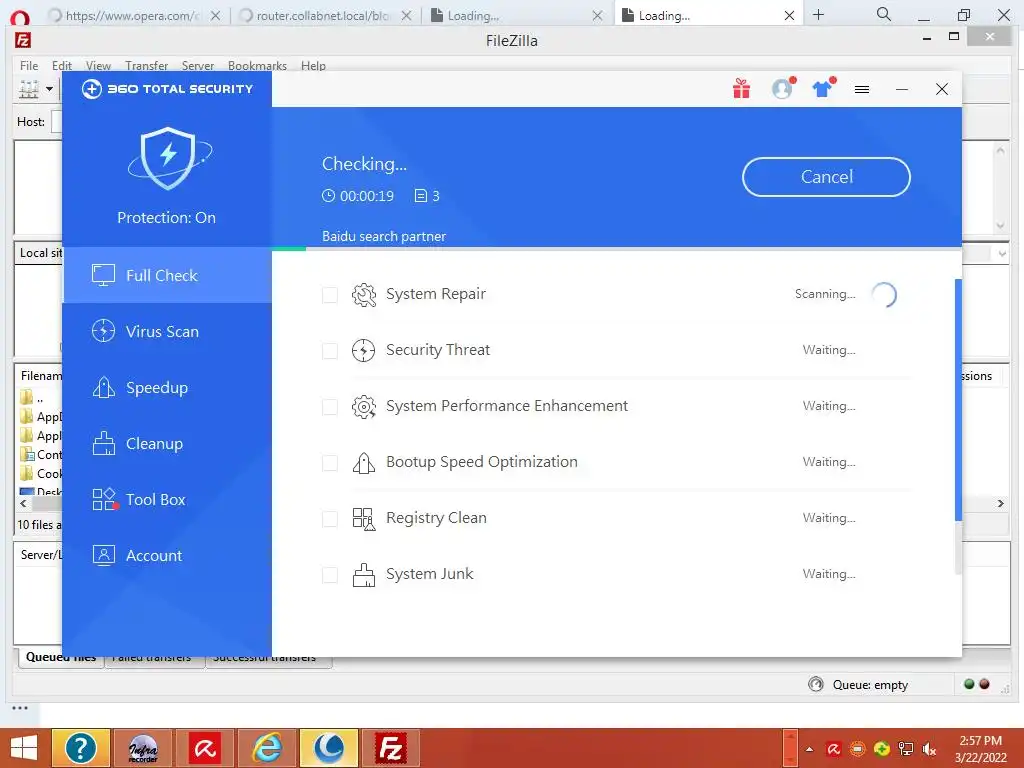Open the Windows Start button

point(24,748)
